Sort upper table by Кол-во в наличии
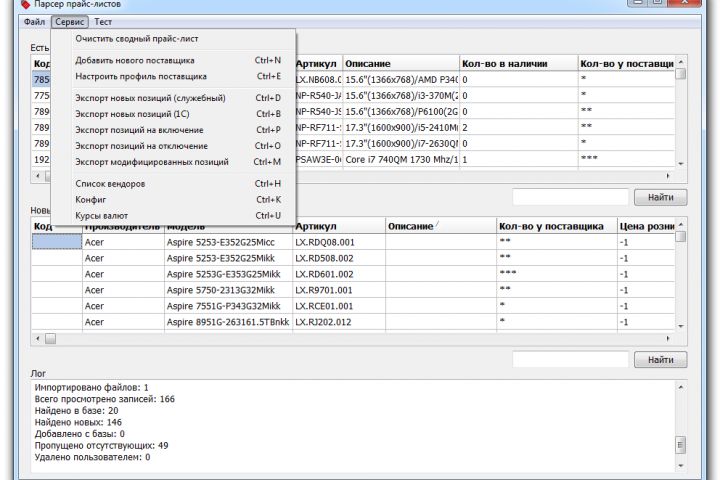 tap(518, 64)
